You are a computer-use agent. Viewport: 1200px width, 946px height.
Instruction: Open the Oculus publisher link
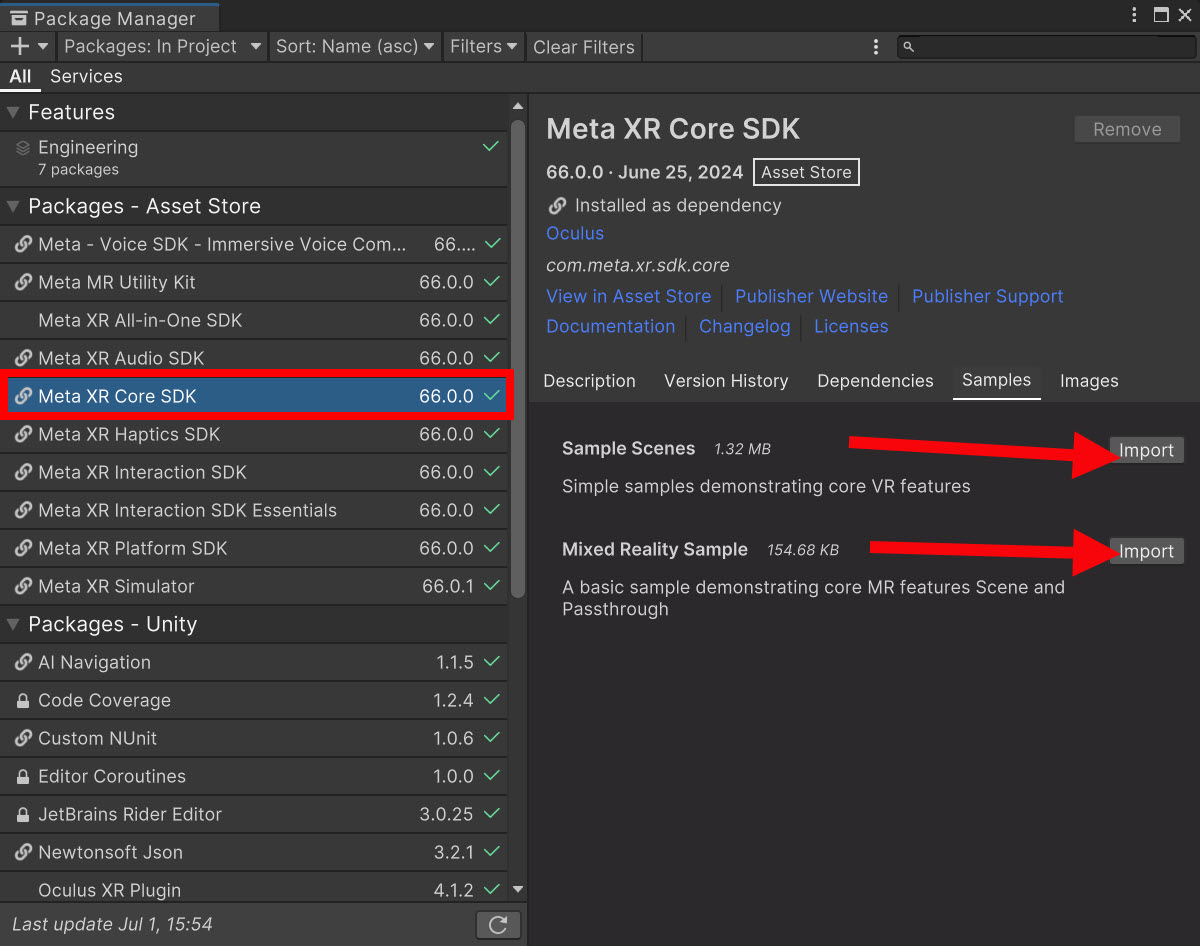575,233
